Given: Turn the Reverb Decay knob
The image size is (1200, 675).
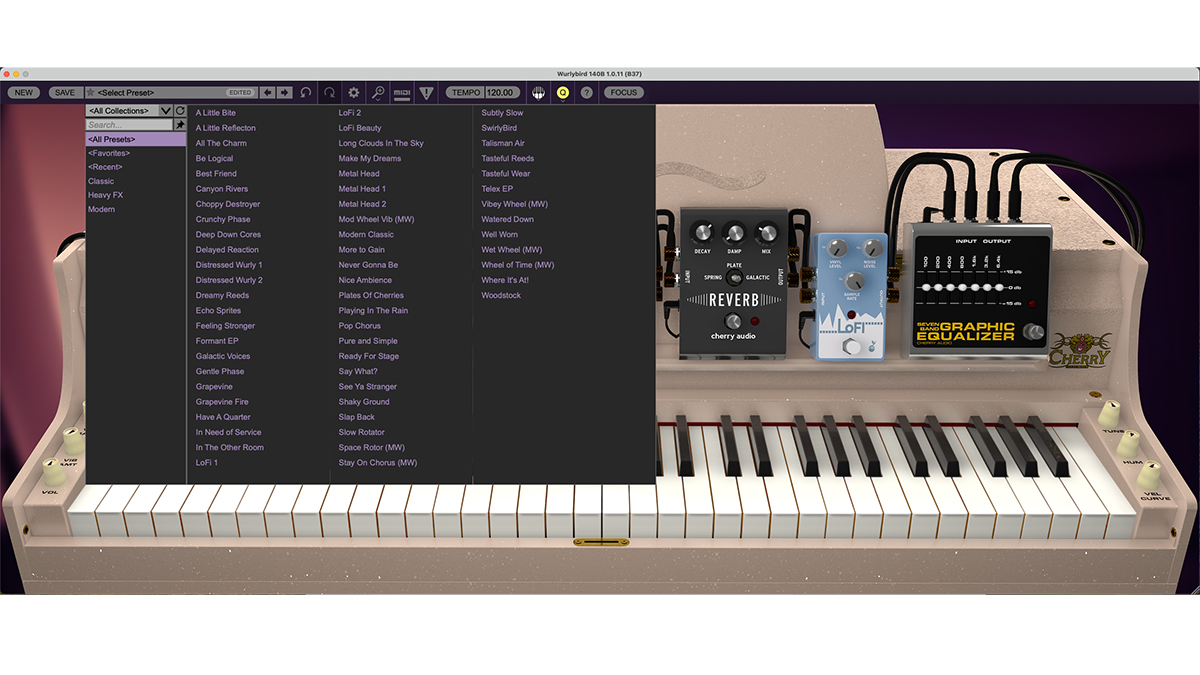Looking at the screenshot, I should pos(703,232).
